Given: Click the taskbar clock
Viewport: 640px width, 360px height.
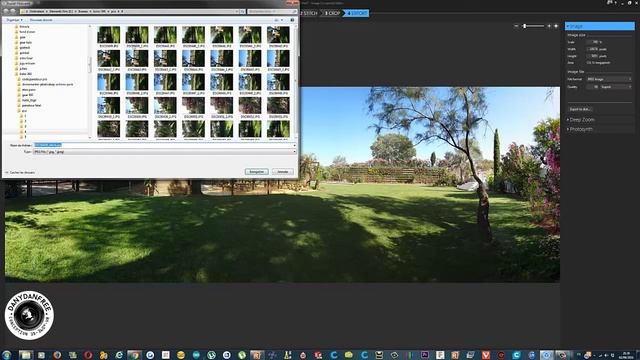Looking at the screenshot, I should 626,355.
